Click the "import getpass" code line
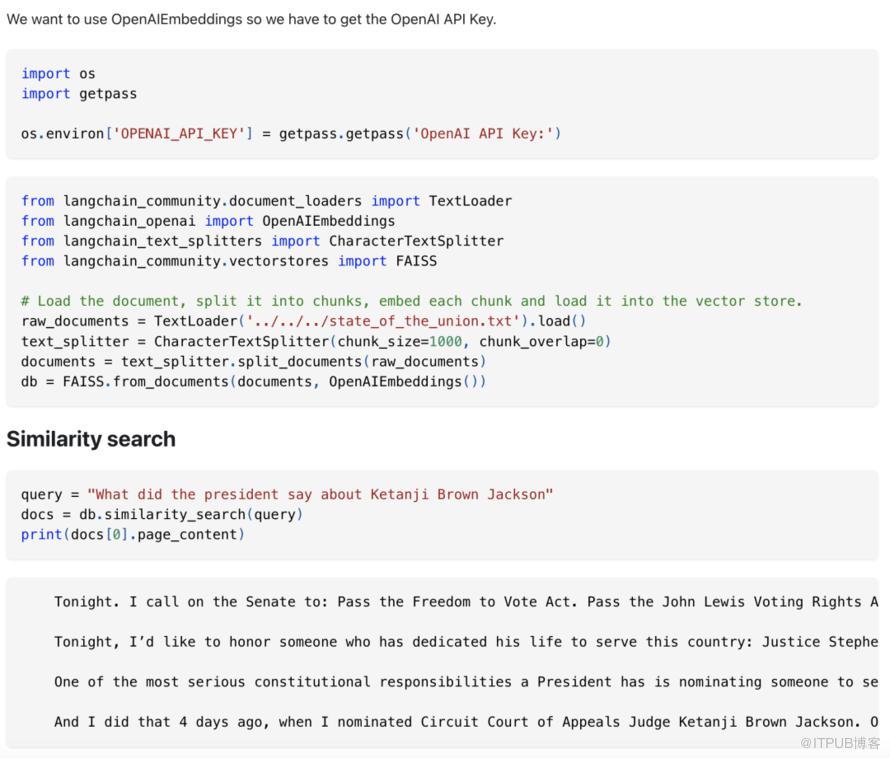Screen dimensions: 890x758 [x=79, y=94]
